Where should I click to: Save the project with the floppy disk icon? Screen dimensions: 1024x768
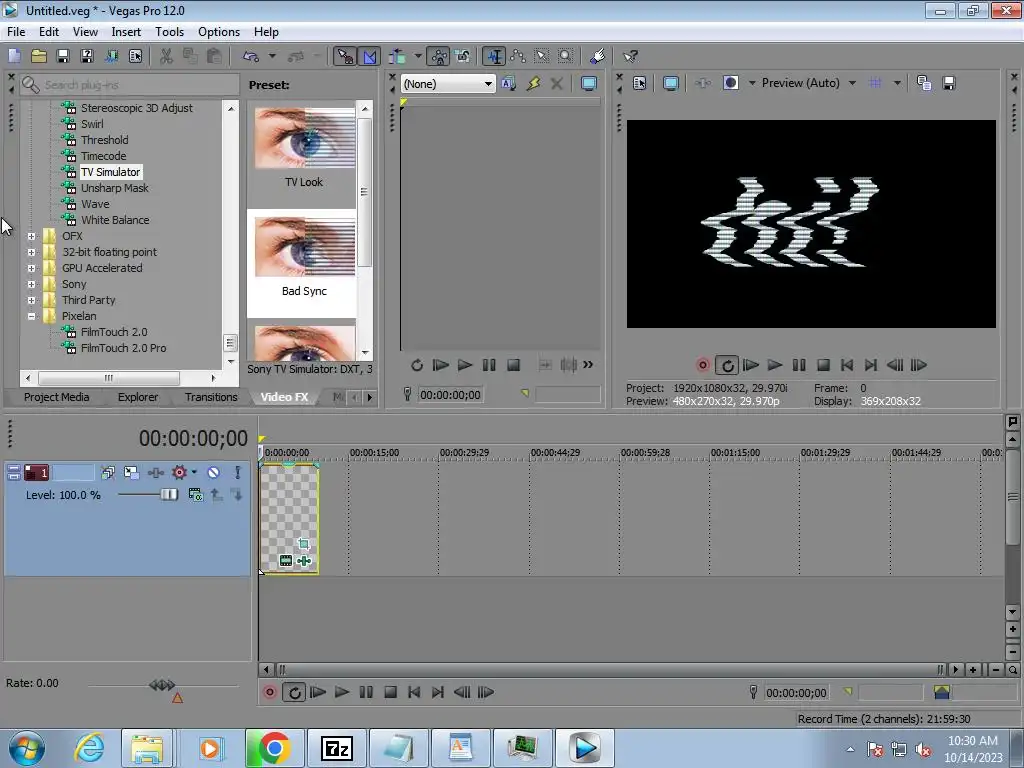pyautogui.click(x=63, y=56)
